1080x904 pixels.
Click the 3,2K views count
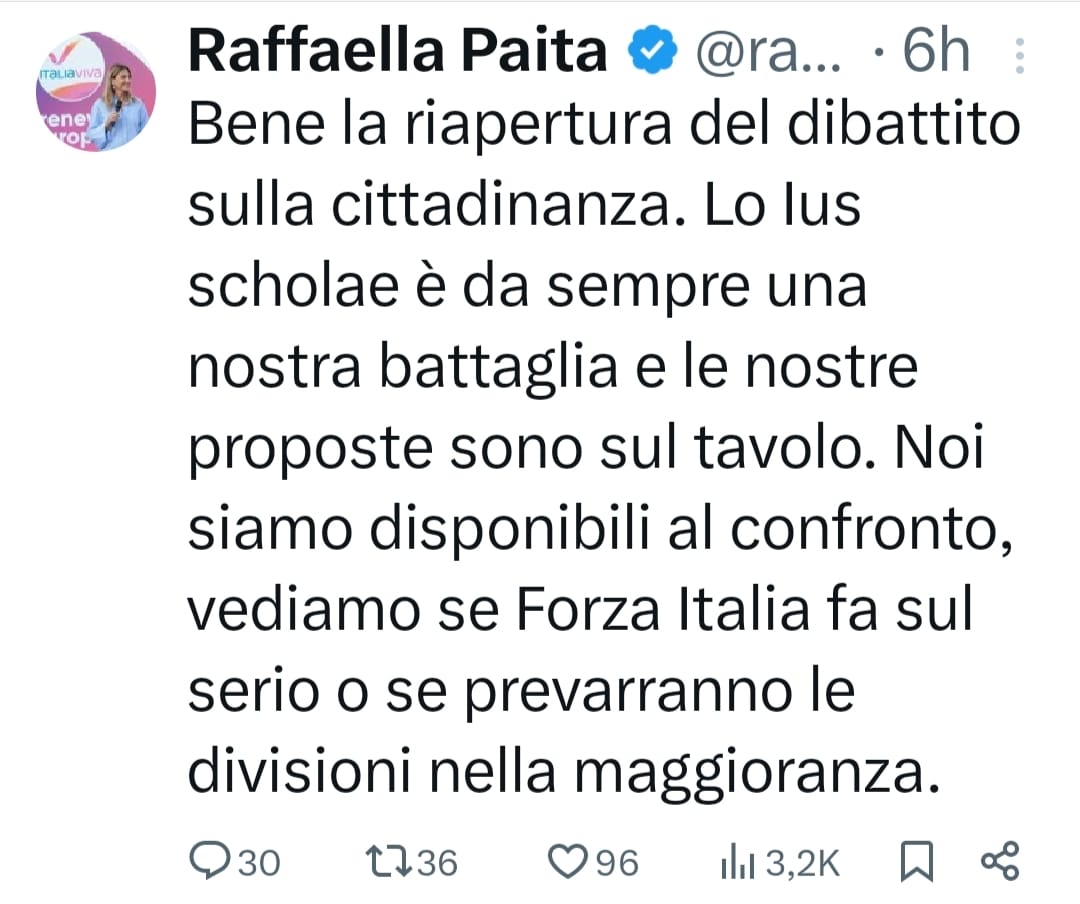point(803,862)
